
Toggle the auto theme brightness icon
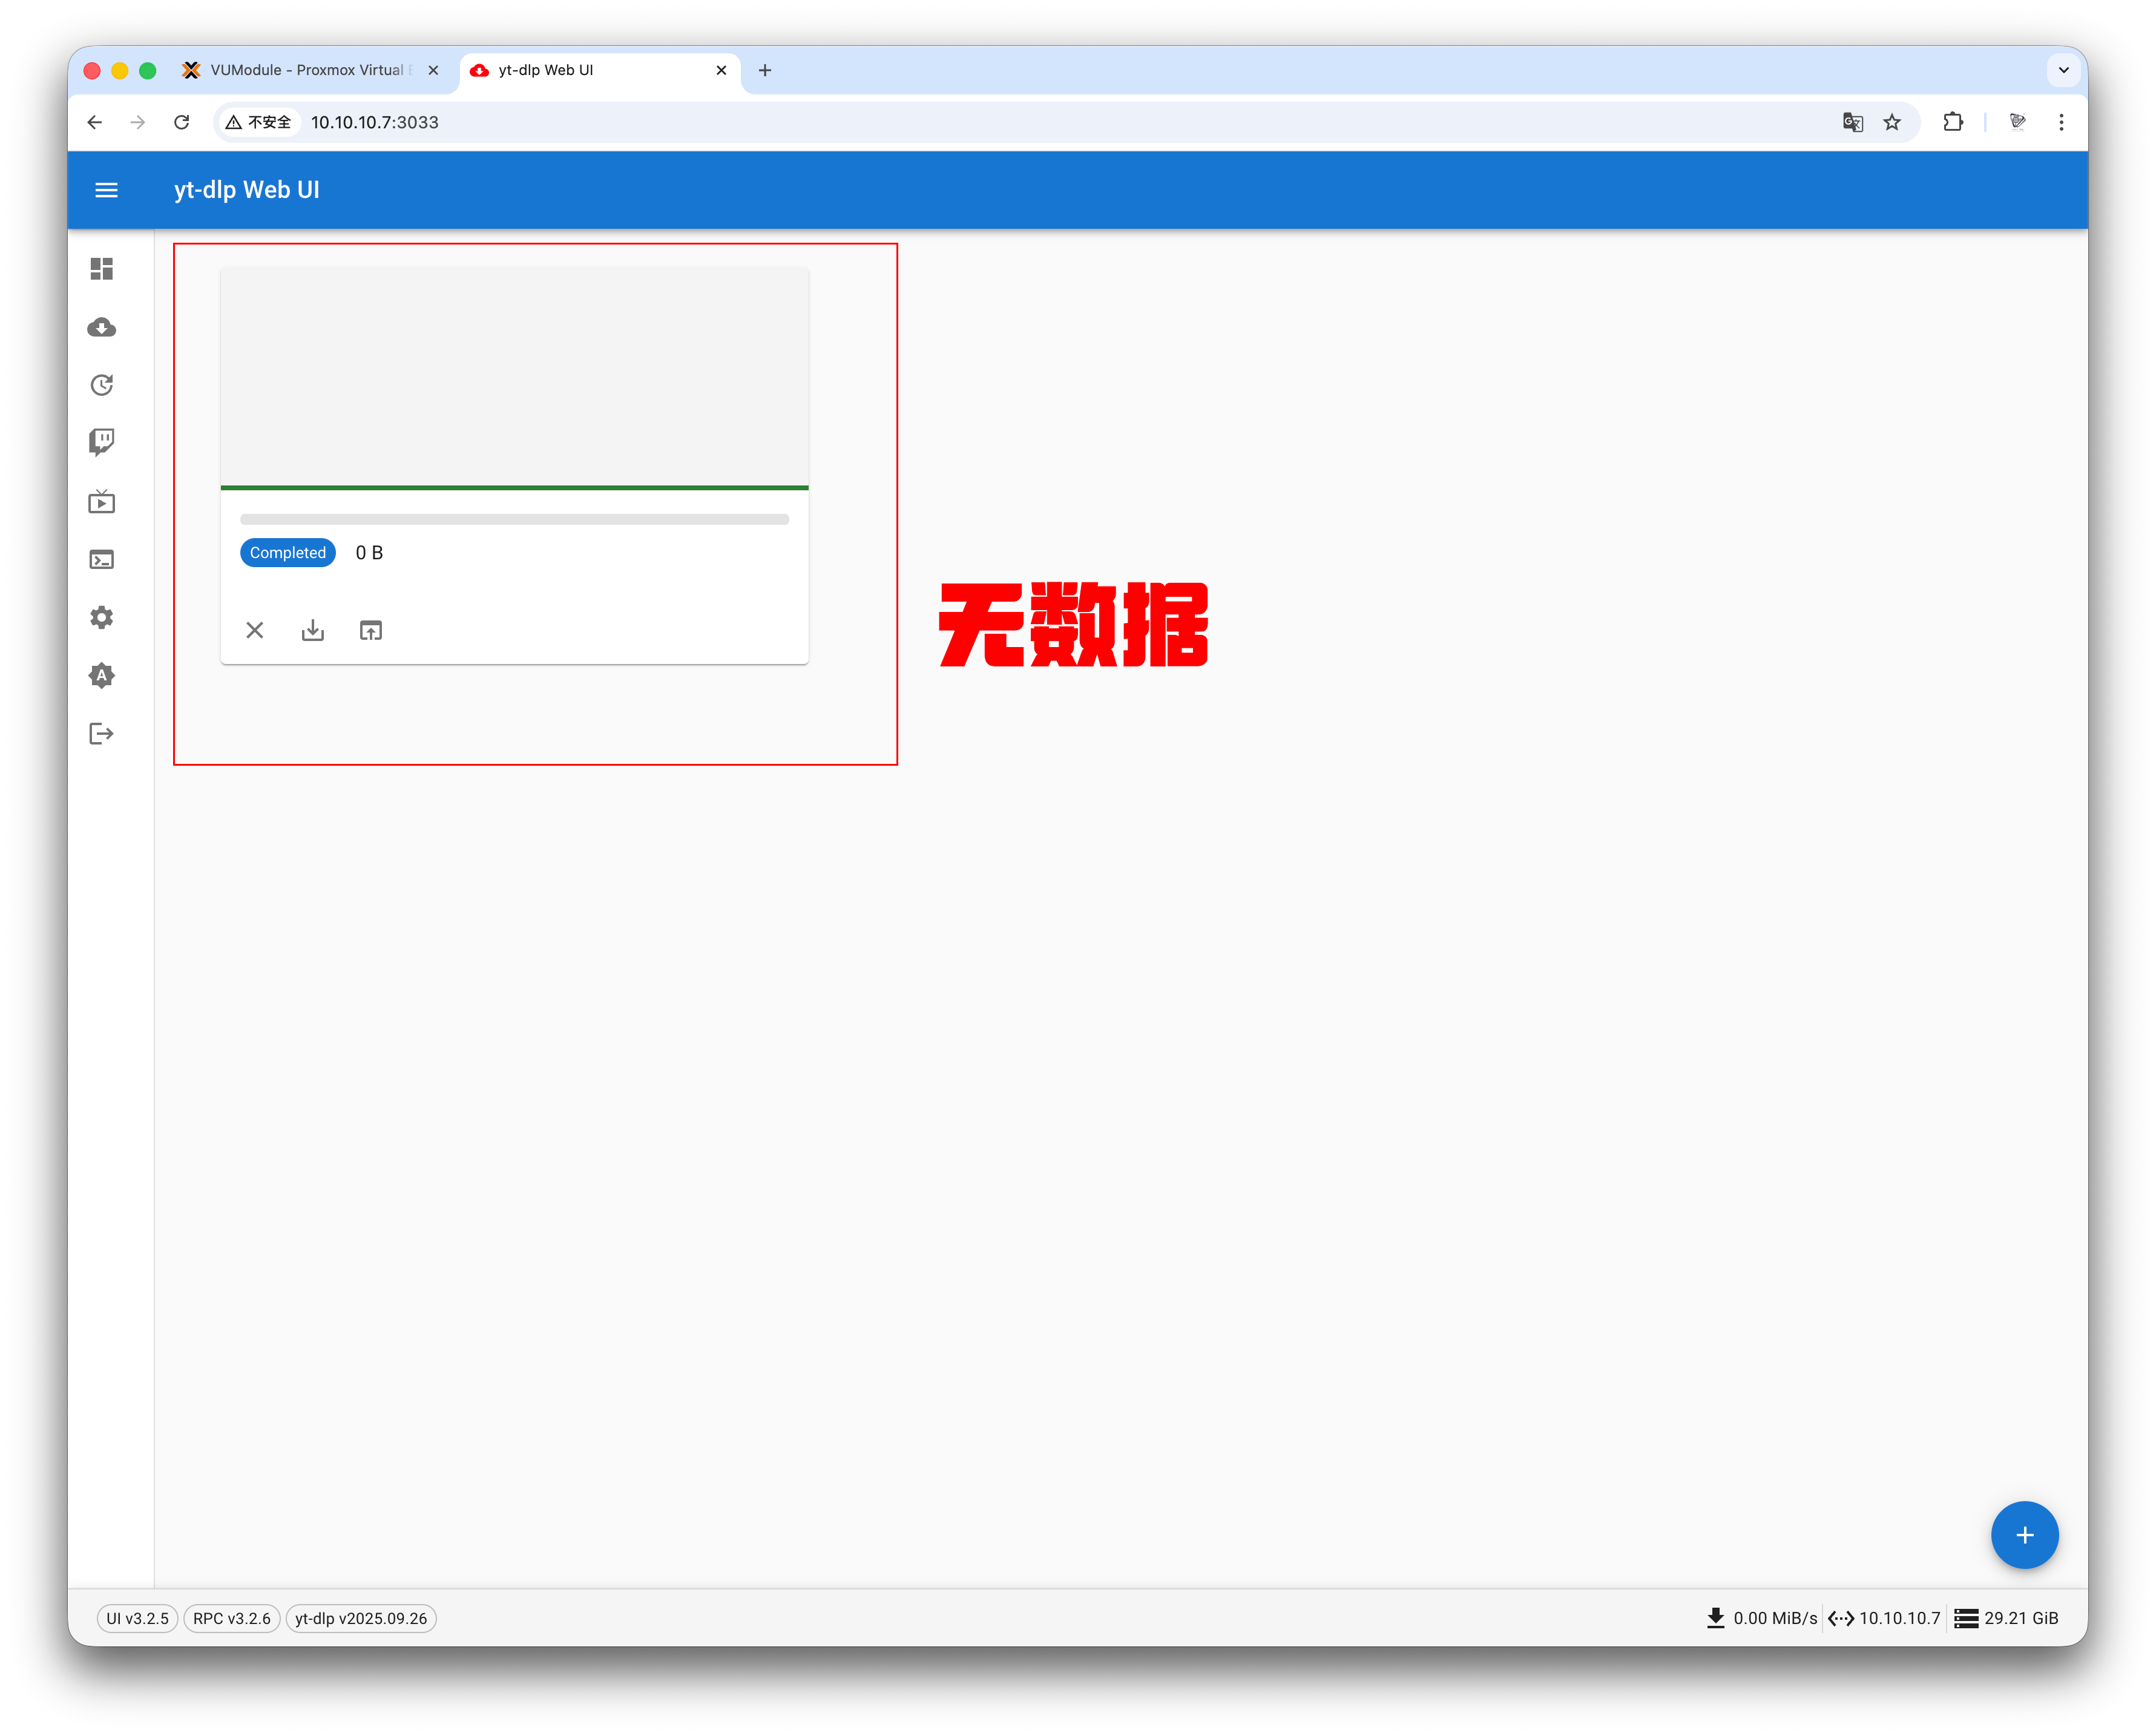pyautogui.click(x=102, y=676)
